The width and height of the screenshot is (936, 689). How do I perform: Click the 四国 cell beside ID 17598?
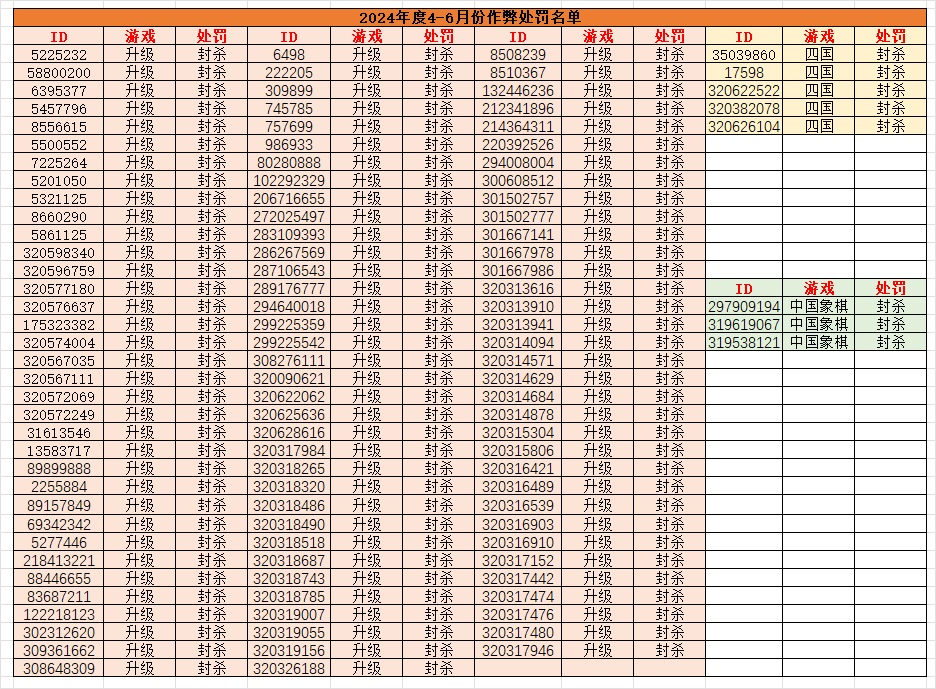click(x=818, y=73)
